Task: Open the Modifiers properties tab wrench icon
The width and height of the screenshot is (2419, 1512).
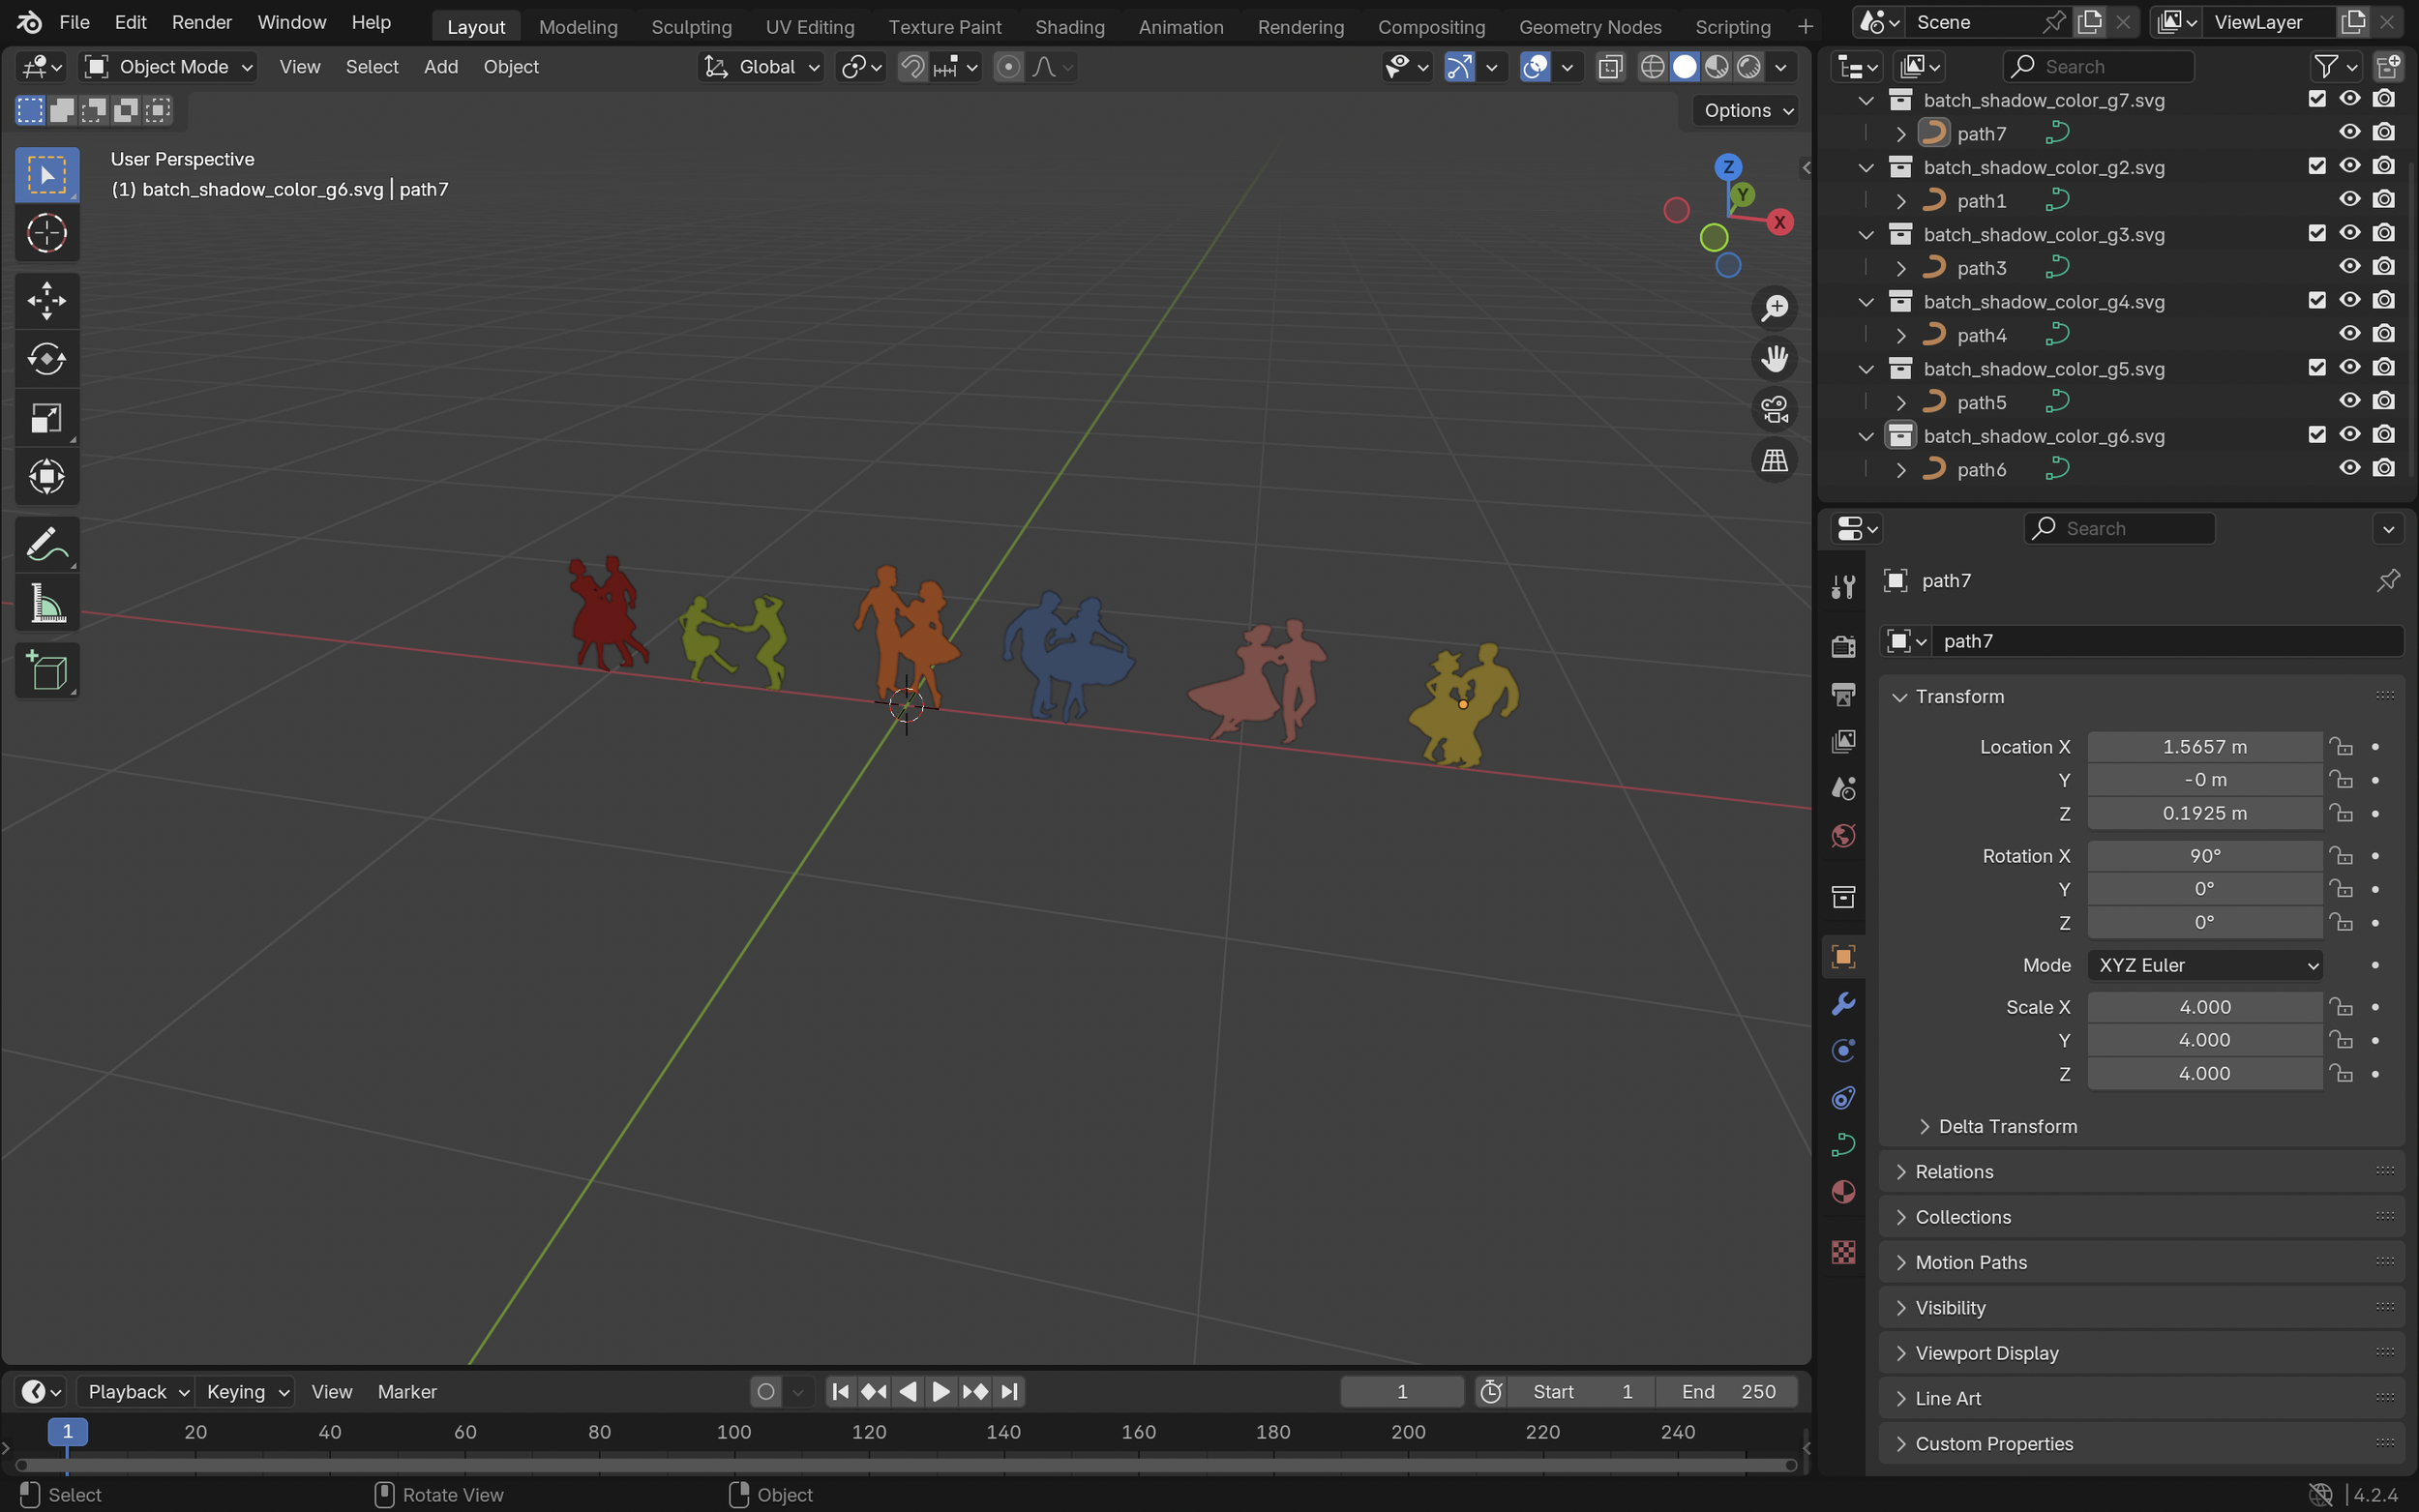Action: point(1843,1003)
